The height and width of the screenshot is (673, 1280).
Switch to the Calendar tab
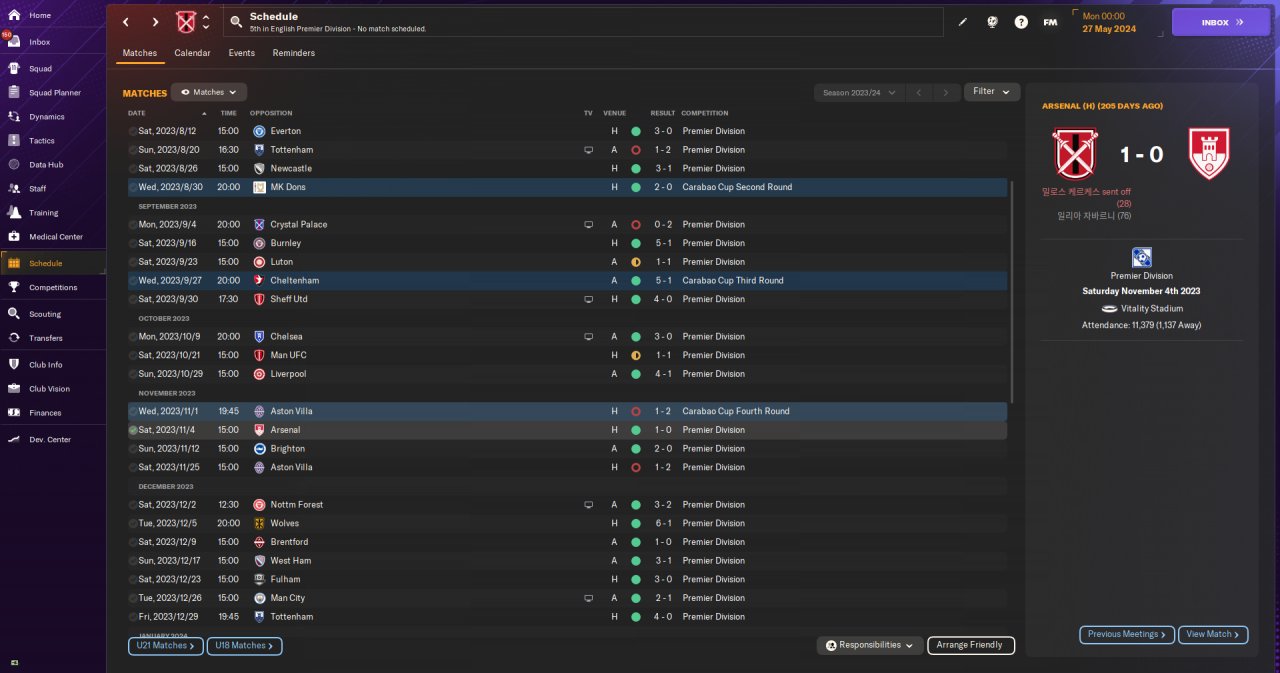click(192, 53)
